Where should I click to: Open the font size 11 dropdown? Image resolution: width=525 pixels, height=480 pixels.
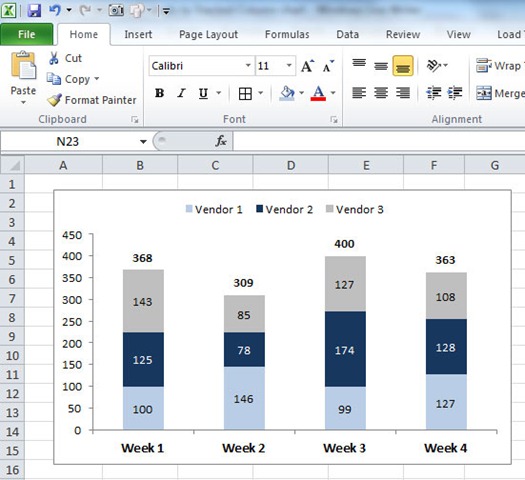[289, 66]
